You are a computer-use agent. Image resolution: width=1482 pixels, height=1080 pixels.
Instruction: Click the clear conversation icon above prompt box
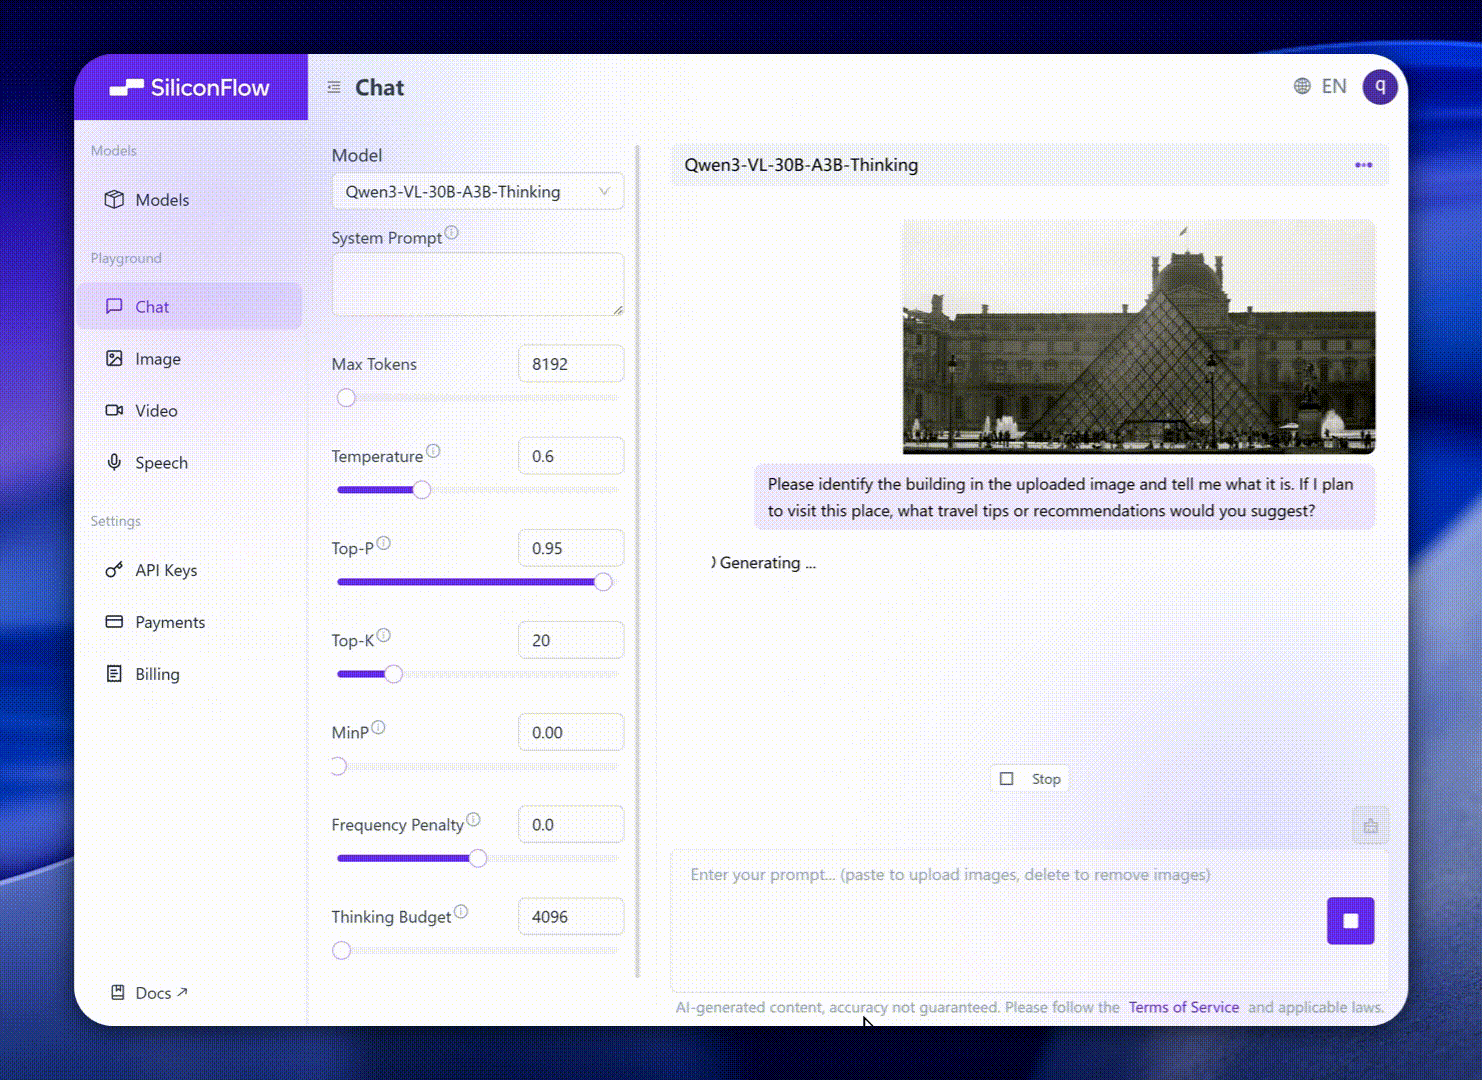(x=1370, y=826)
